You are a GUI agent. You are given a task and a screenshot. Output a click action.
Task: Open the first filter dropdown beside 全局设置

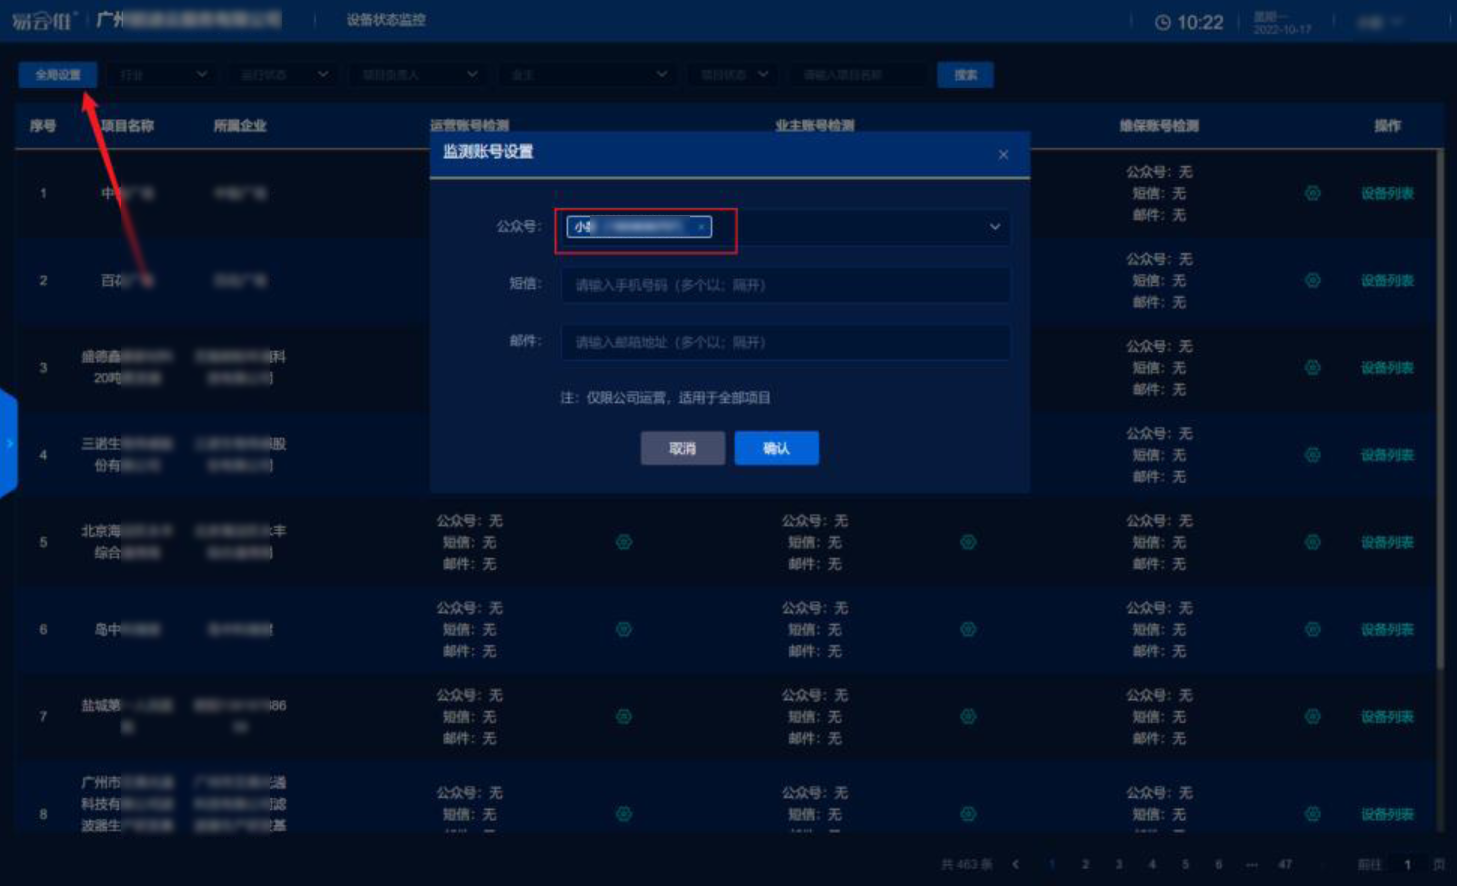[163, 75]
